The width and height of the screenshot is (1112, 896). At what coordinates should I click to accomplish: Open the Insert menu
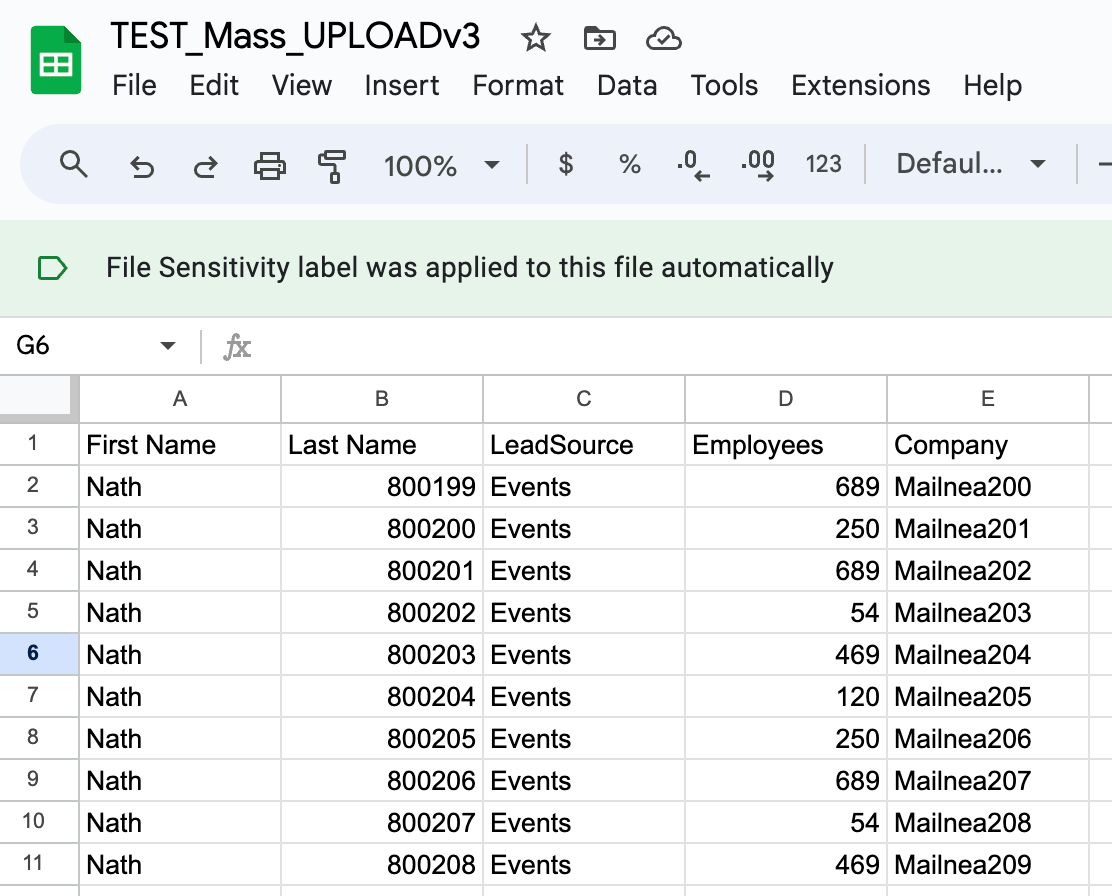(x=401, y=86)
